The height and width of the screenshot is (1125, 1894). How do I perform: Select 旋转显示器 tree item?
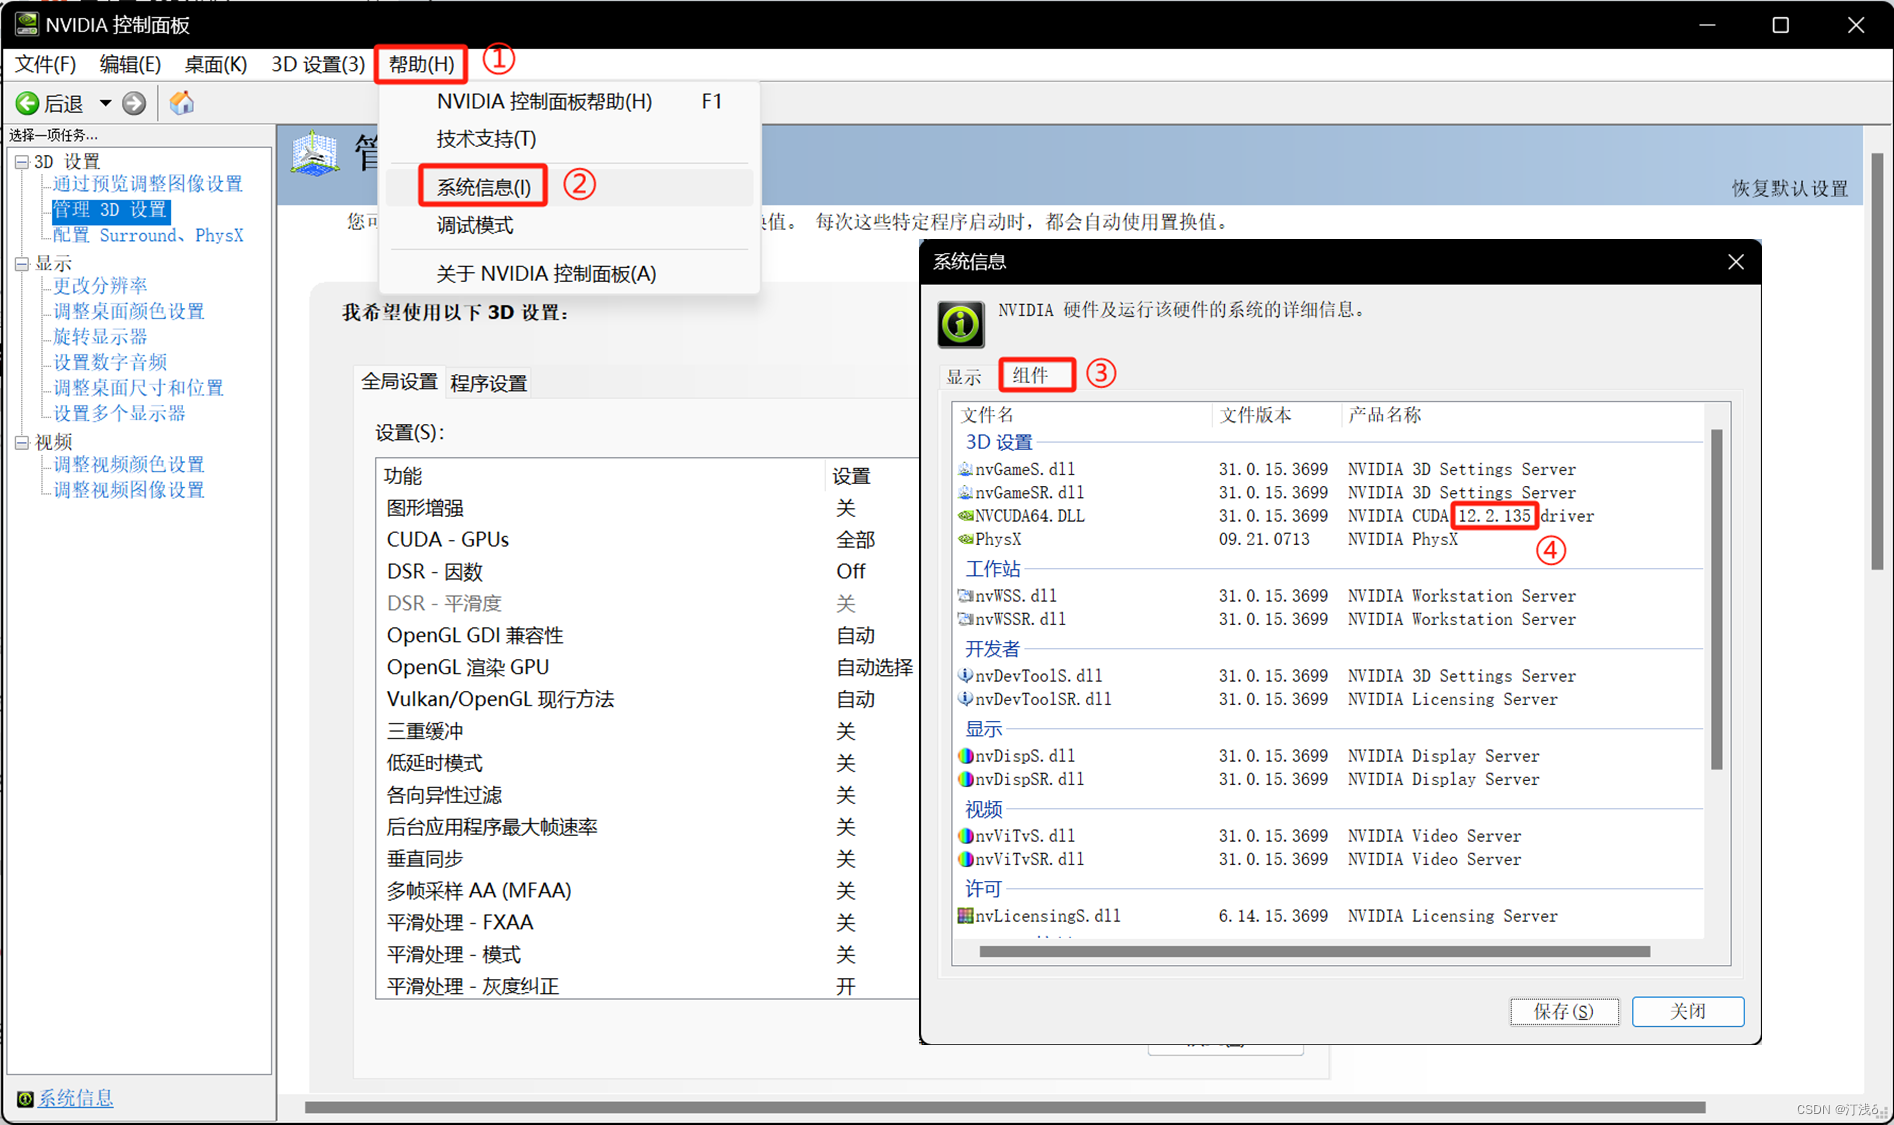100,337
